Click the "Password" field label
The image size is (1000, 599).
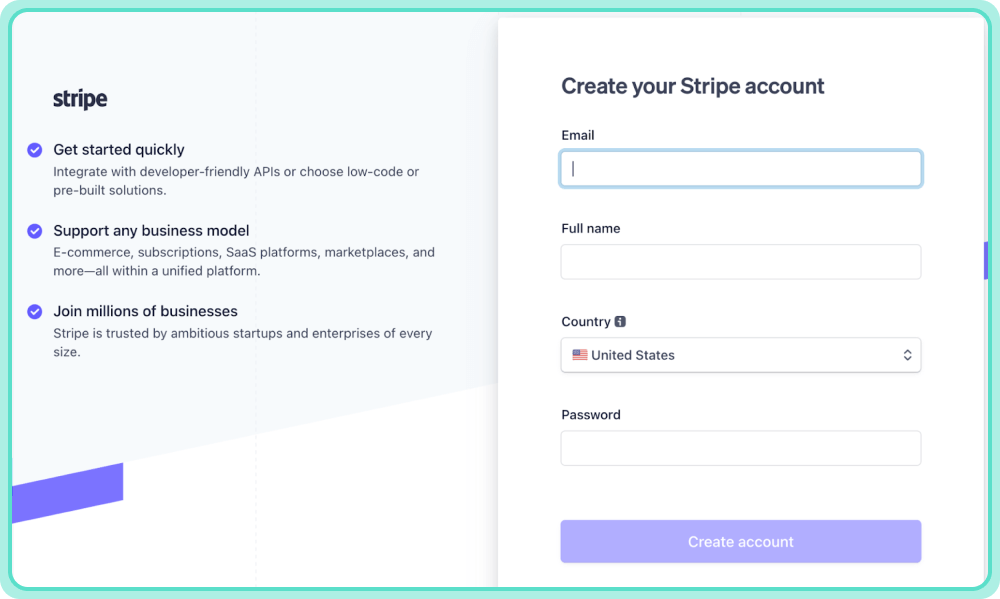(x=590, y=414)
